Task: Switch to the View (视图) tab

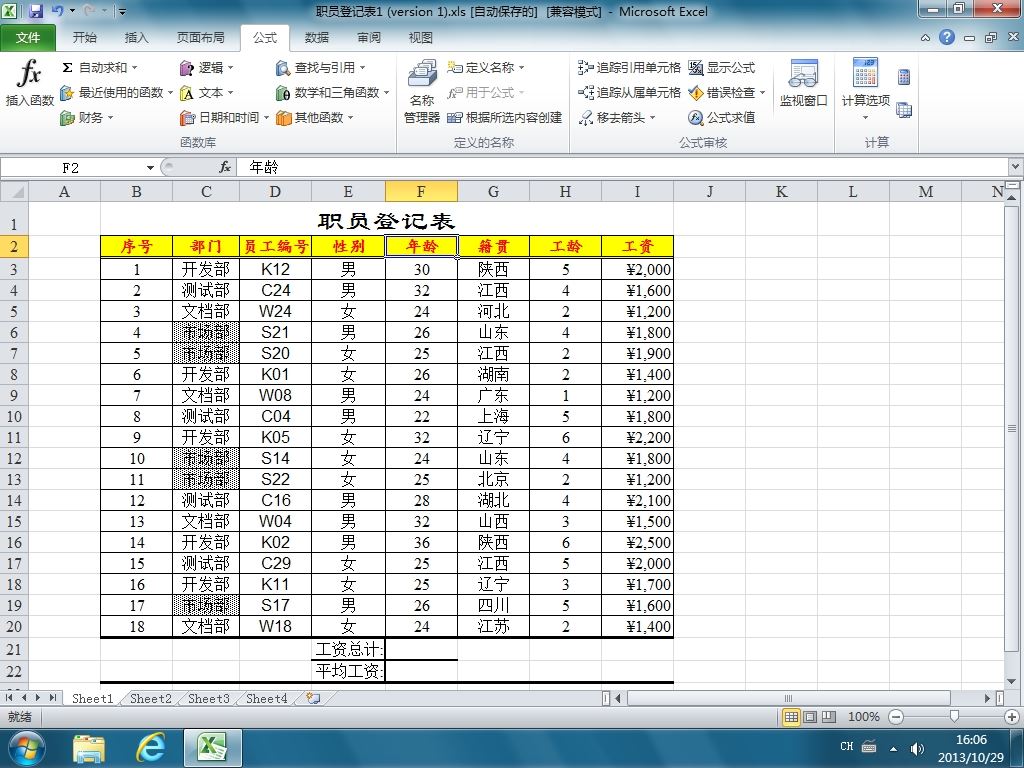Action: [420, 38]
